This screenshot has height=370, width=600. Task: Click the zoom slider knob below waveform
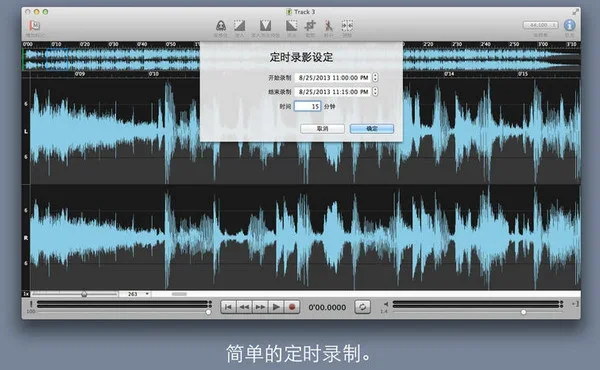(84, 294)
